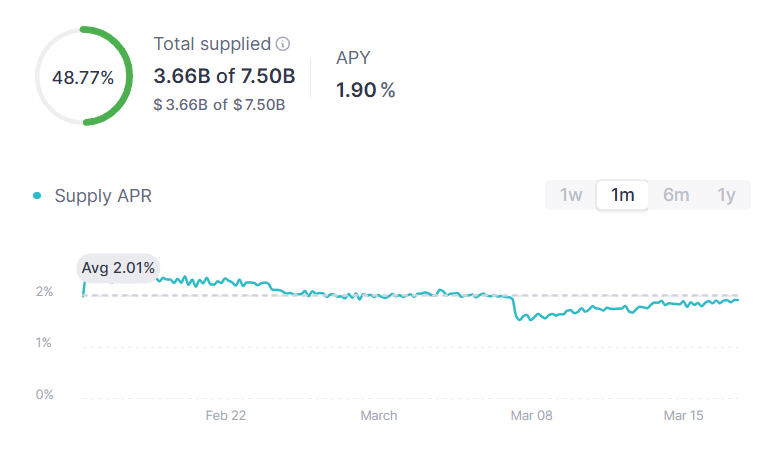Click the $ 3.66B of $ 7.50B value
Screen dimensions: 761x459
pyautogui.click(x=219, y=104)
